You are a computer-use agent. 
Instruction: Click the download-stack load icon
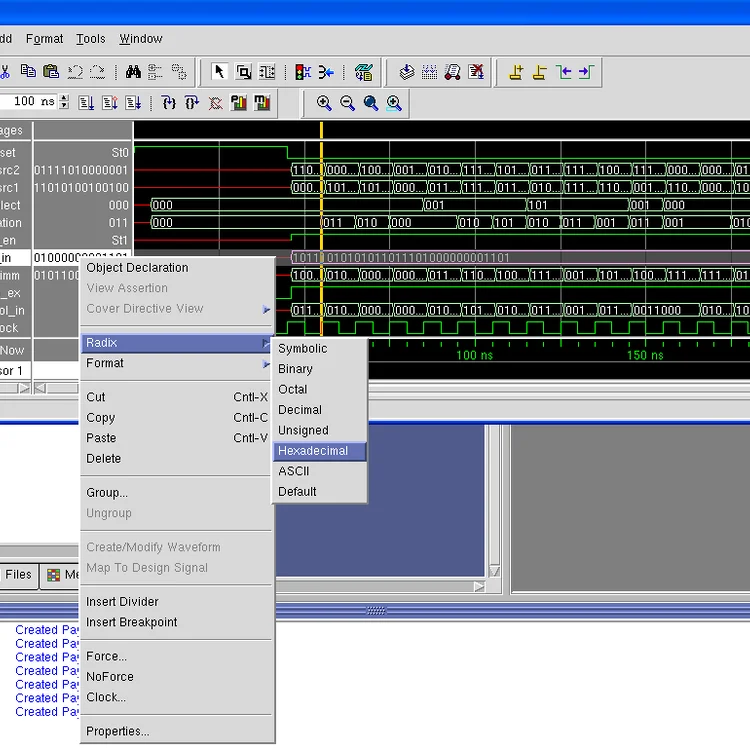(x=406, y=72)
